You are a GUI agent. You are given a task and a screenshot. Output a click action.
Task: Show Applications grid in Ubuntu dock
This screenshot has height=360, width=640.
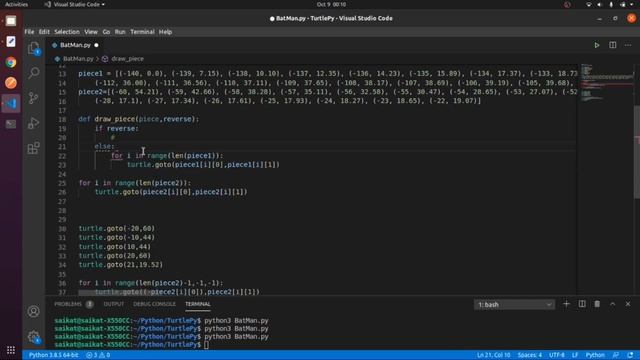coord(11,350)
